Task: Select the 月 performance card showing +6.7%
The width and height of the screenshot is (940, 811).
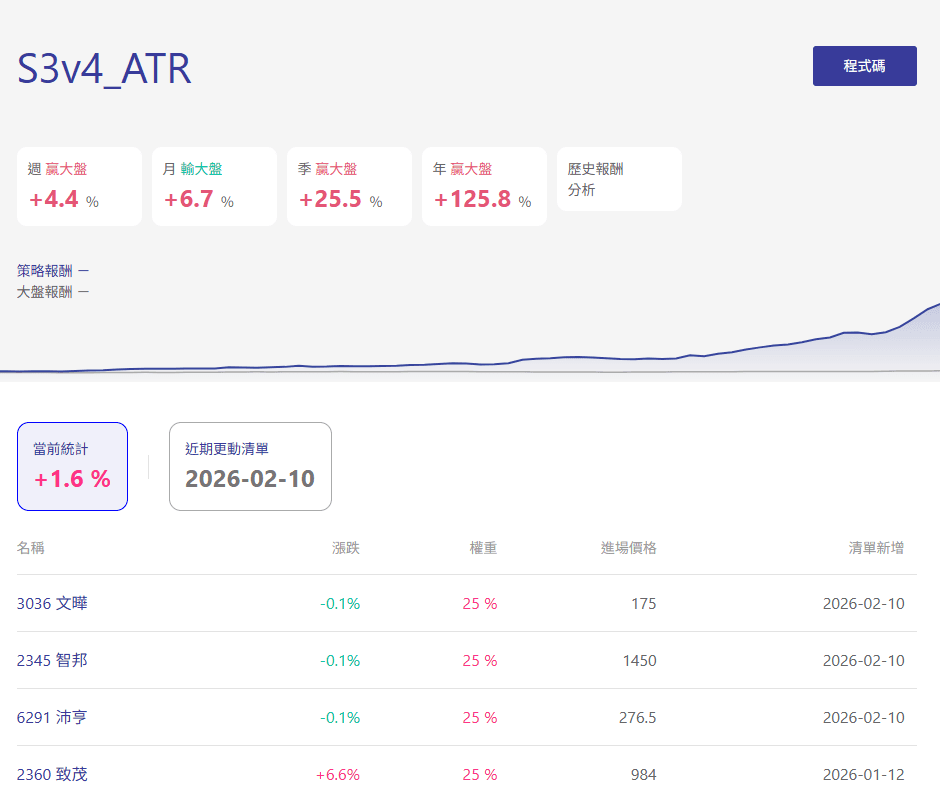Action: pyautogui.click(x=214, y=186)
